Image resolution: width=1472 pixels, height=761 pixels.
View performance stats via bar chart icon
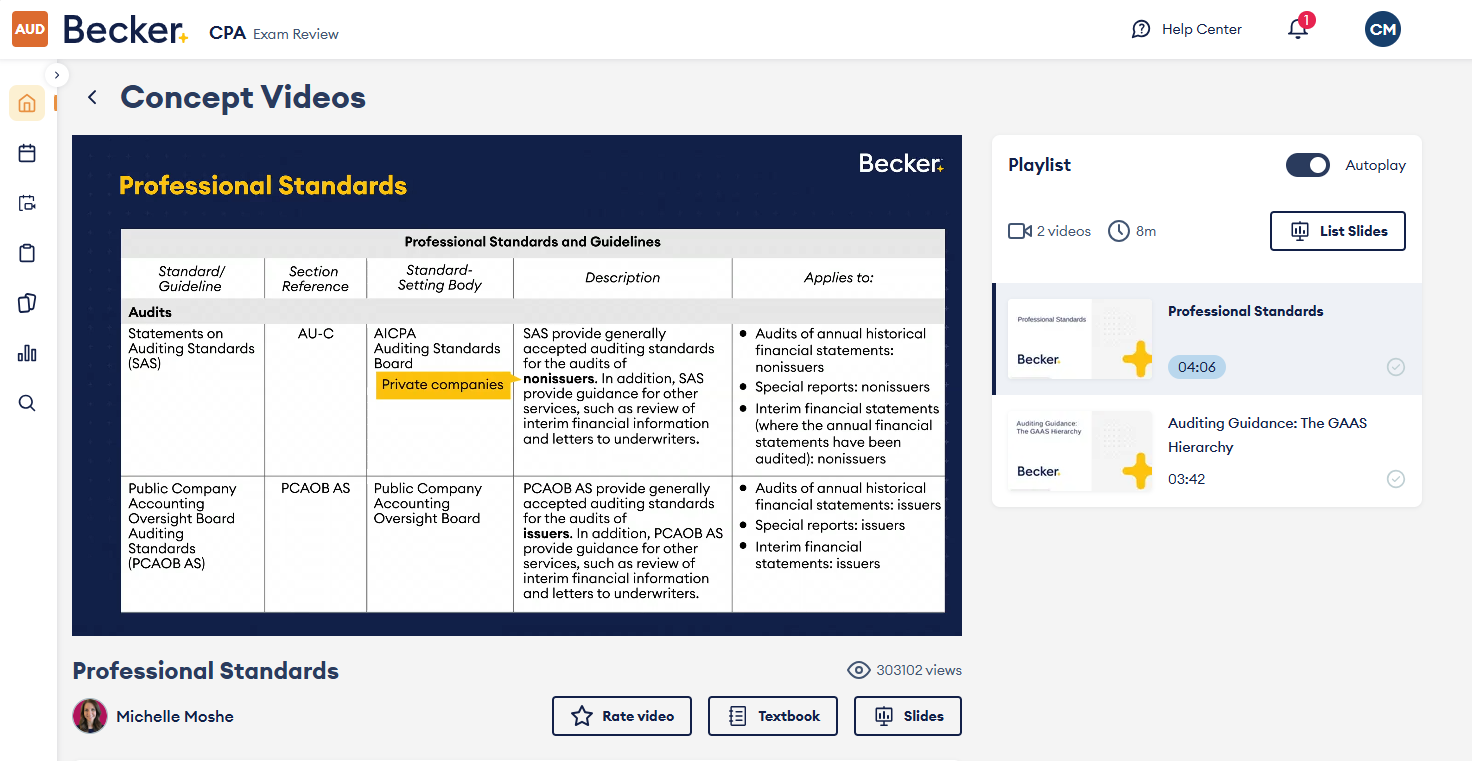point(26,352)
